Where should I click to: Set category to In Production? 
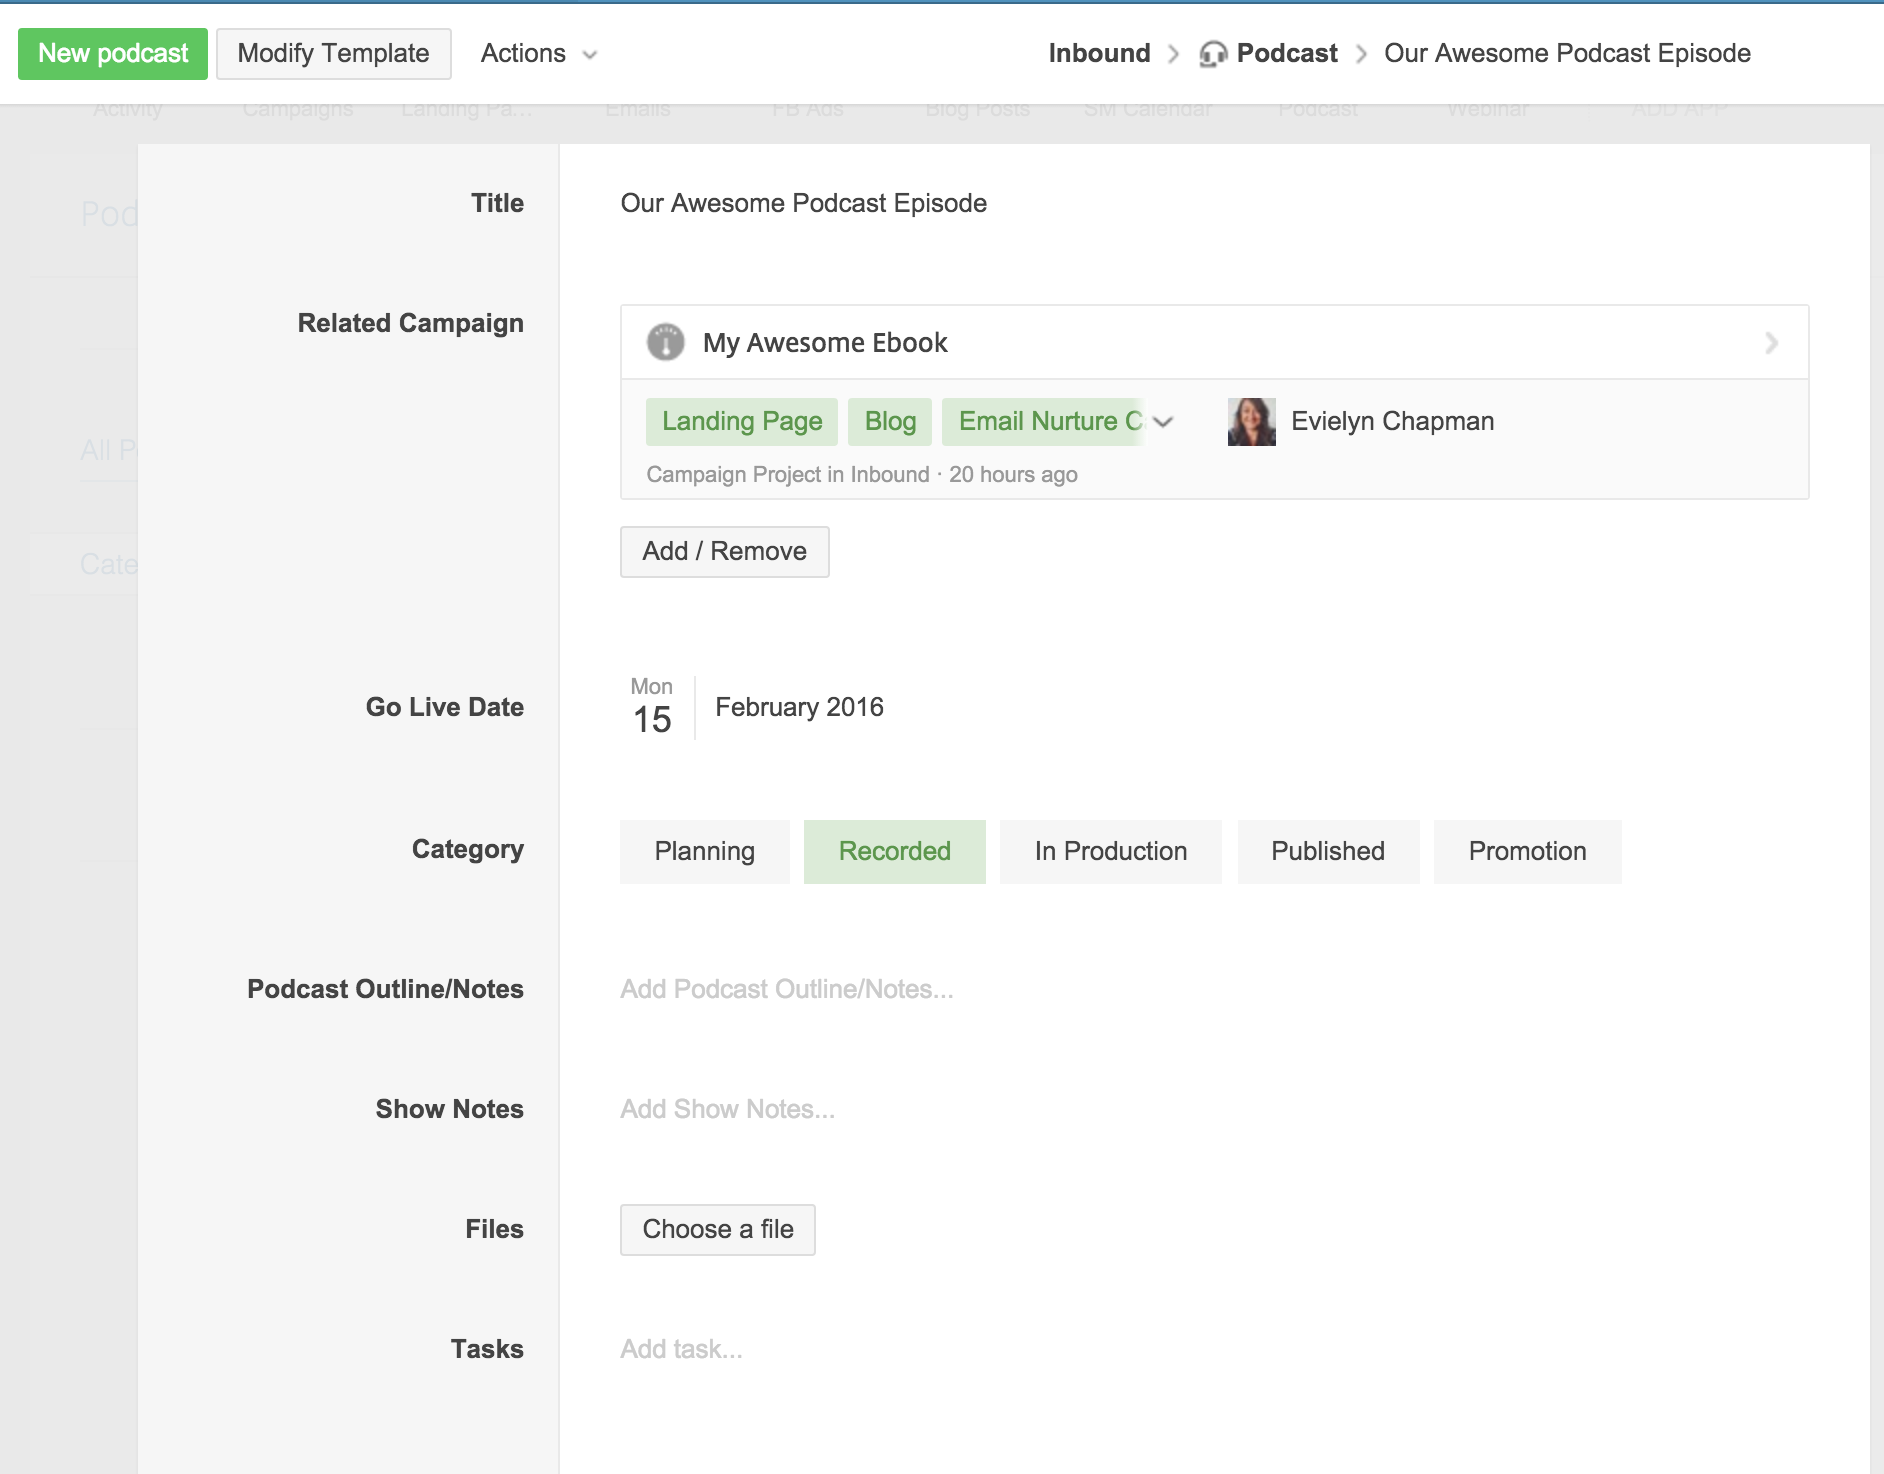(1110, 851)
